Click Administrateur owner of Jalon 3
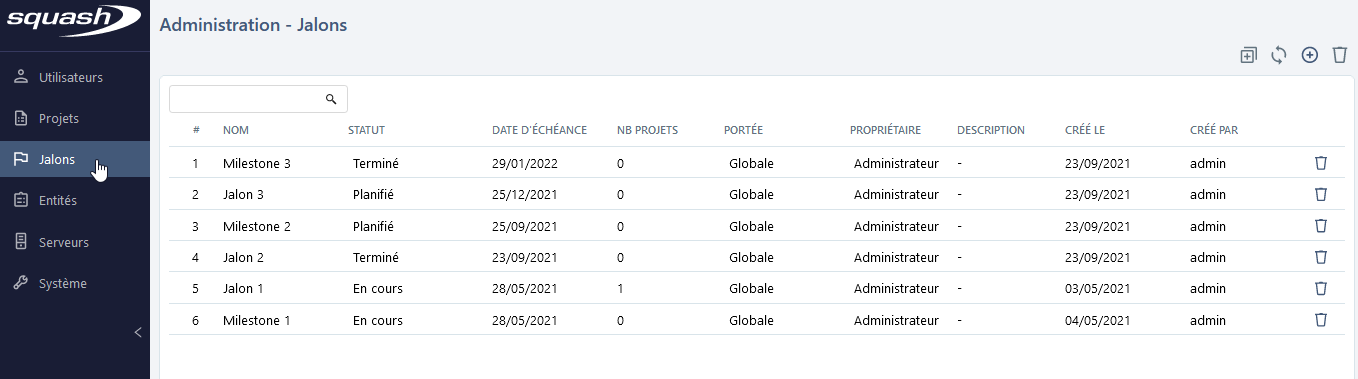The width and height of the screenshot is (1358, 379). pos(896,194)
